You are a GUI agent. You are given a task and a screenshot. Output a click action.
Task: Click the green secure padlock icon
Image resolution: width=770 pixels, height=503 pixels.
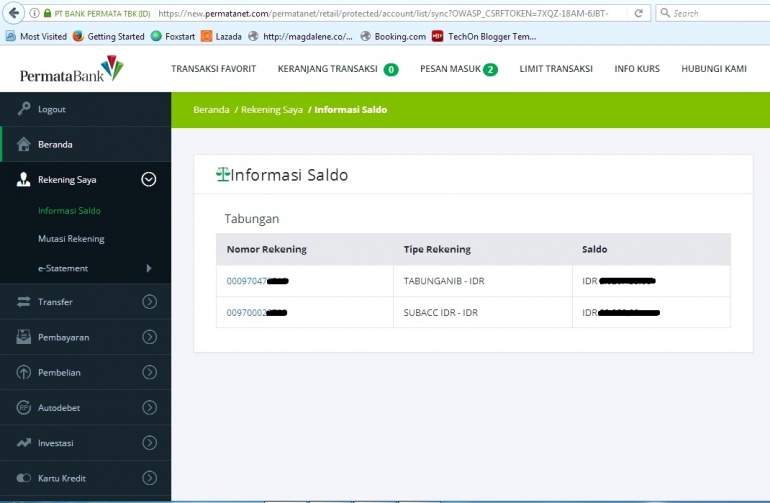point(47,13)
